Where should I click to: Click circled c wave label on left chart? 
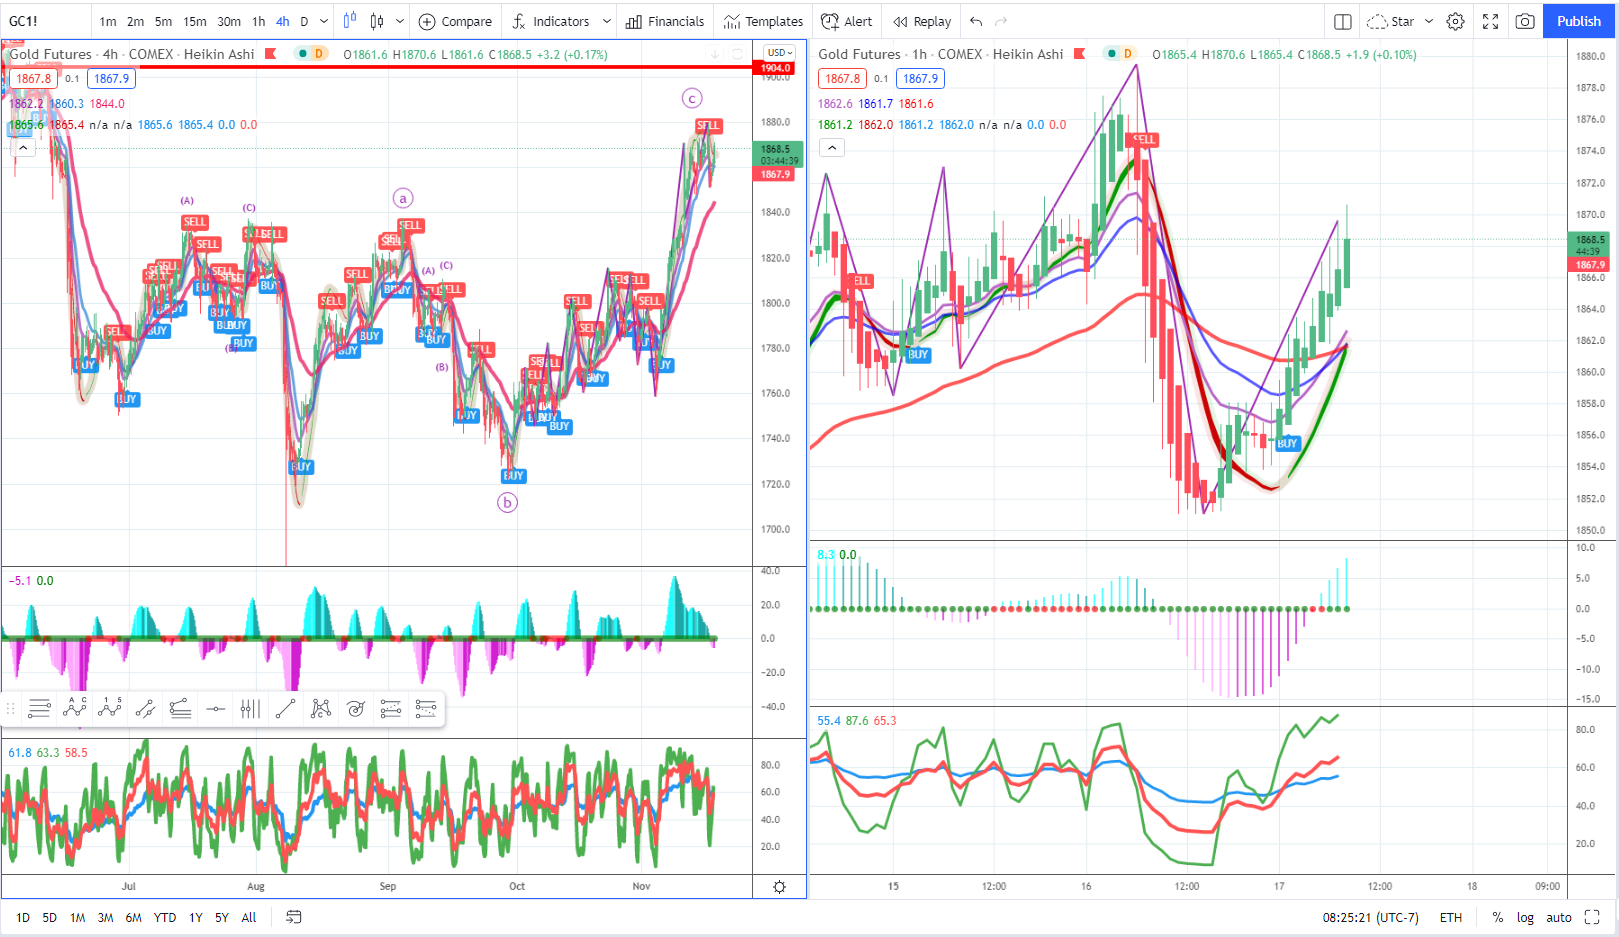(x=692, y=98)
